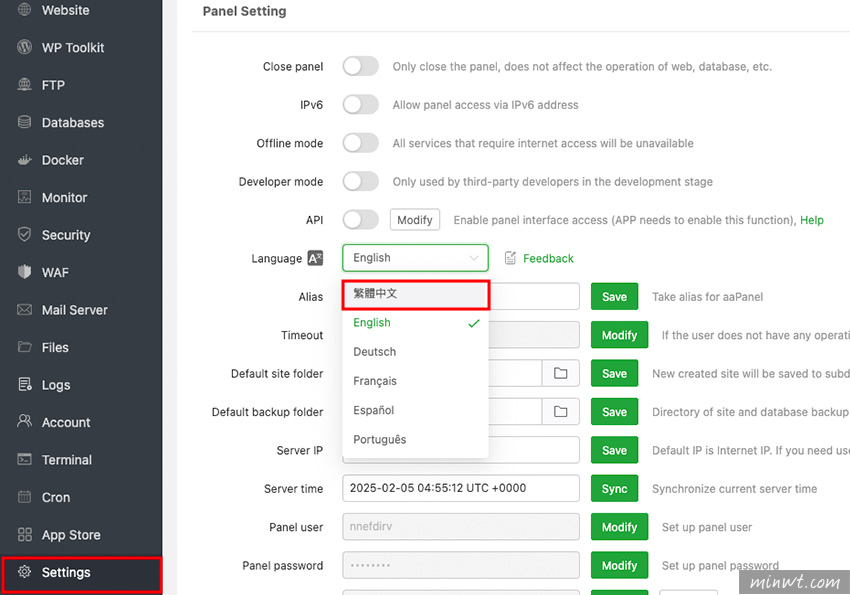850x595 pixels.
Task: Enable the IPv6 switch
Action: point(360,105)
